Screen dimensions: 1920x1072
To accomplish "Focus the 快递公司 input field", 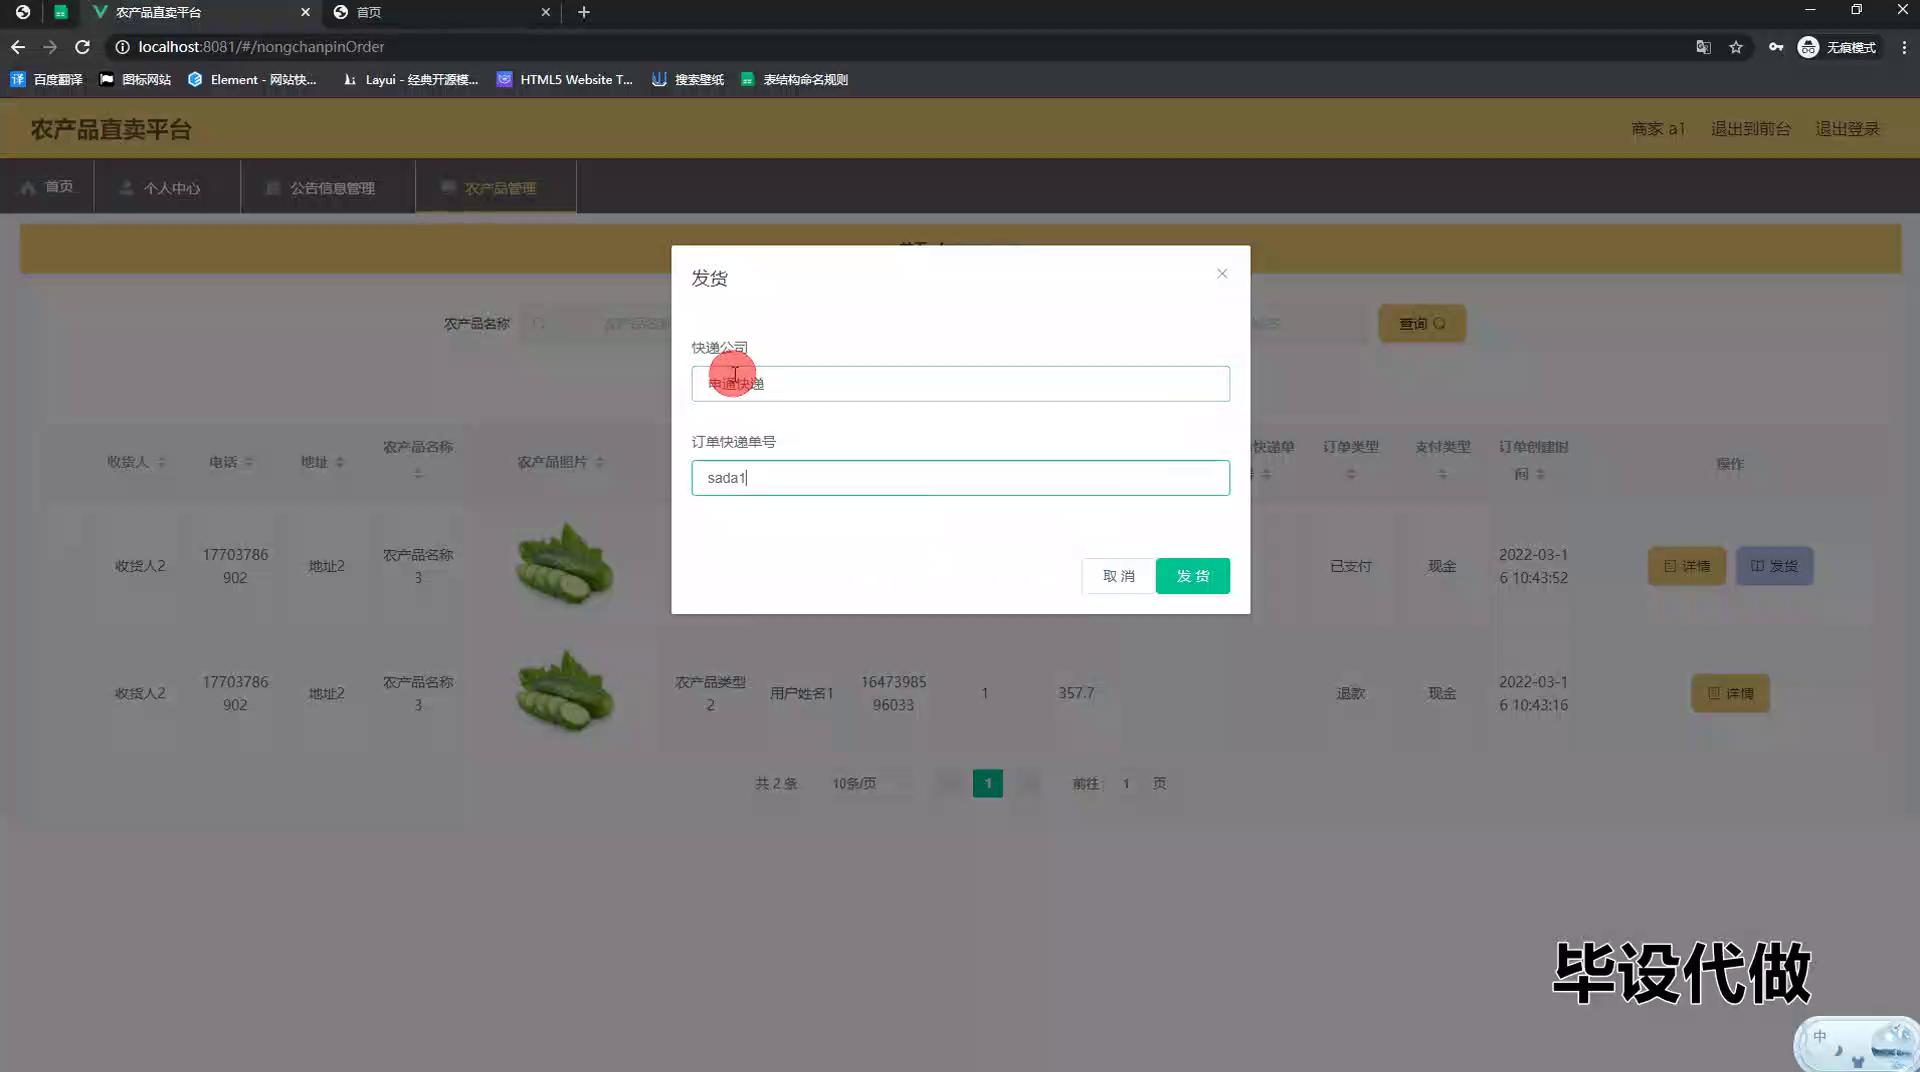I will click(960, 384).
